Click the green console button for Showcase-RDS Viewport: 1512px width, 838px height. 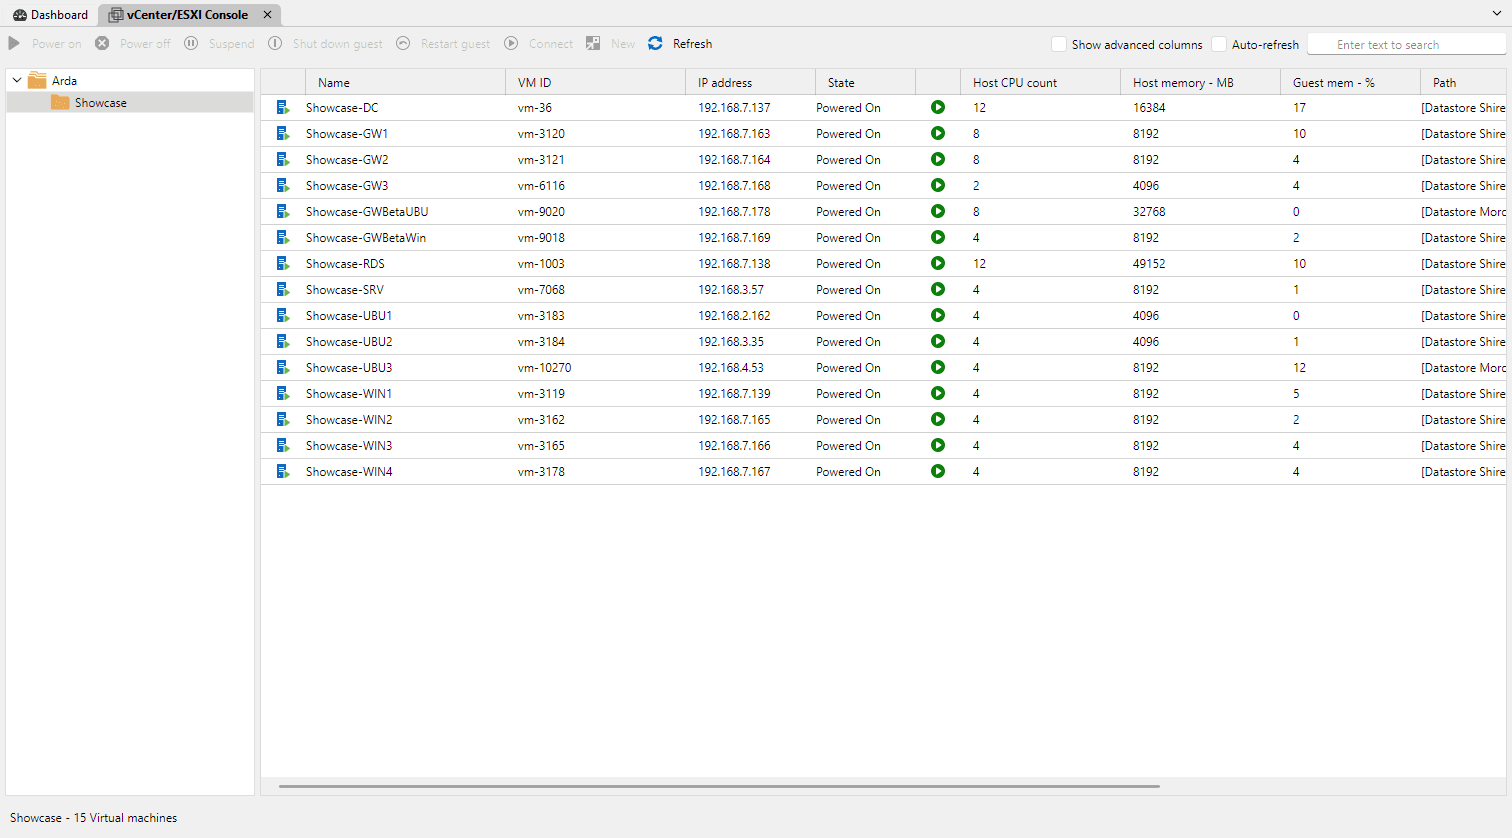pos(937,263)
